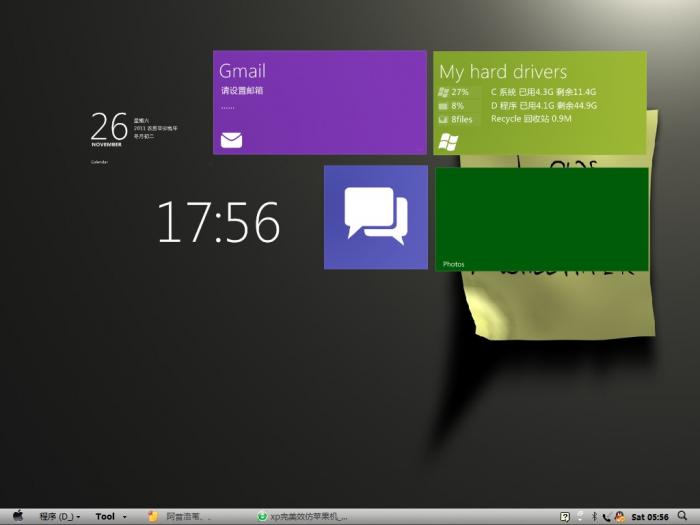700x525 pixels.
Task: Click the Photos label on green tile
Action: pyautogui.click(x=454, y=264)
